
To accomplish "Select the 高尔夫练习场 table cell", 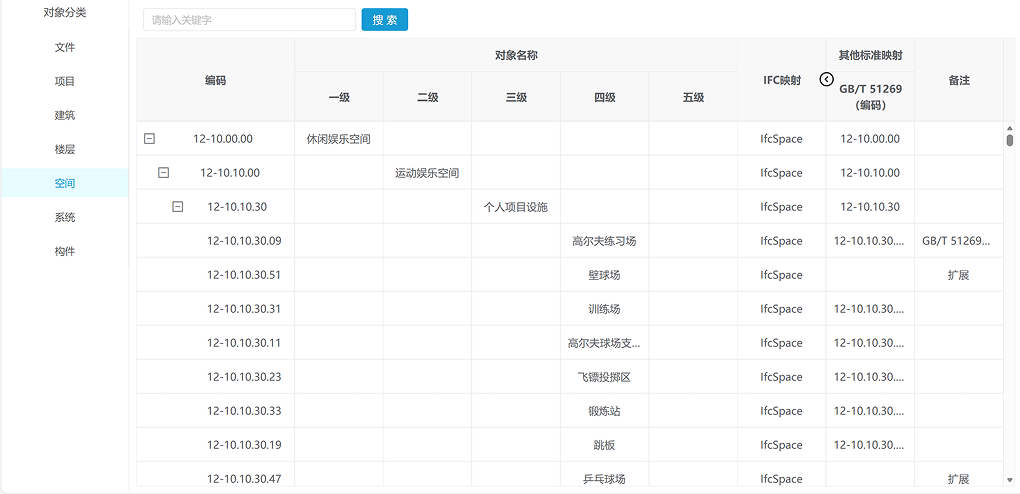I will pos(604,241).
